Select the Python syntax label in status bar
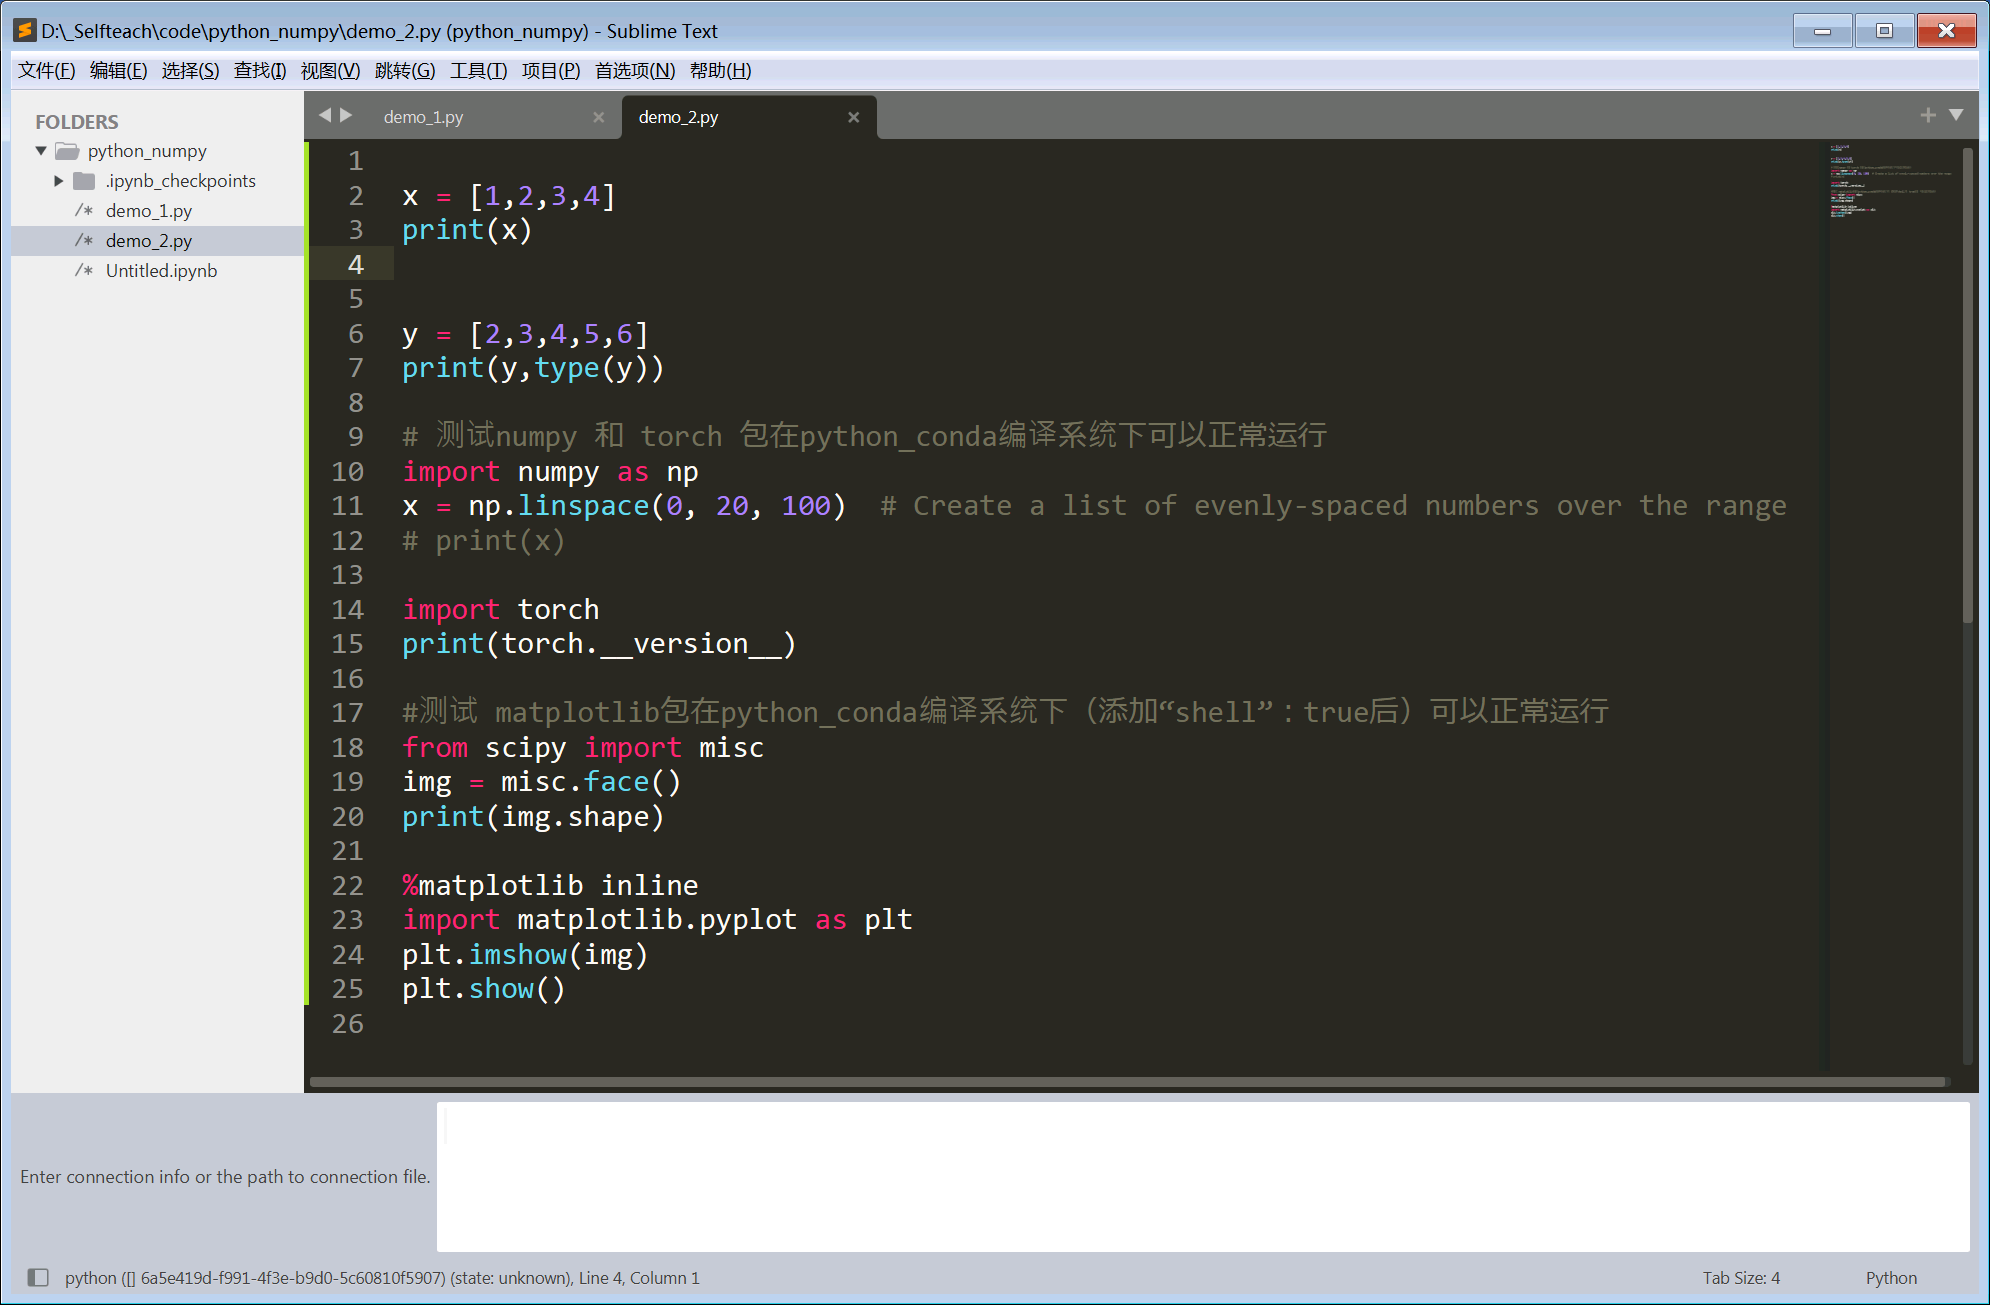 tap(1891, 1277)
